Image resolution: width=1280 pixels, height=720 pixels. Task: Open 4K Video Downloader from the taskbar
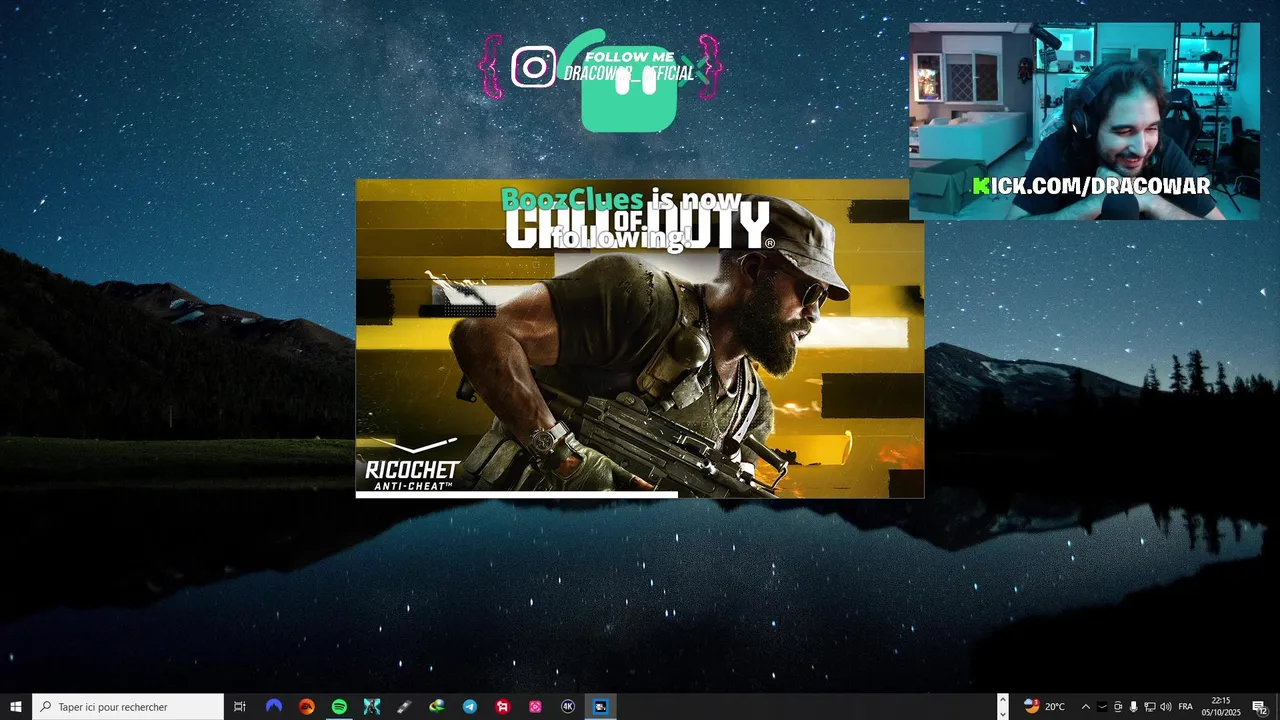(568, 706)
